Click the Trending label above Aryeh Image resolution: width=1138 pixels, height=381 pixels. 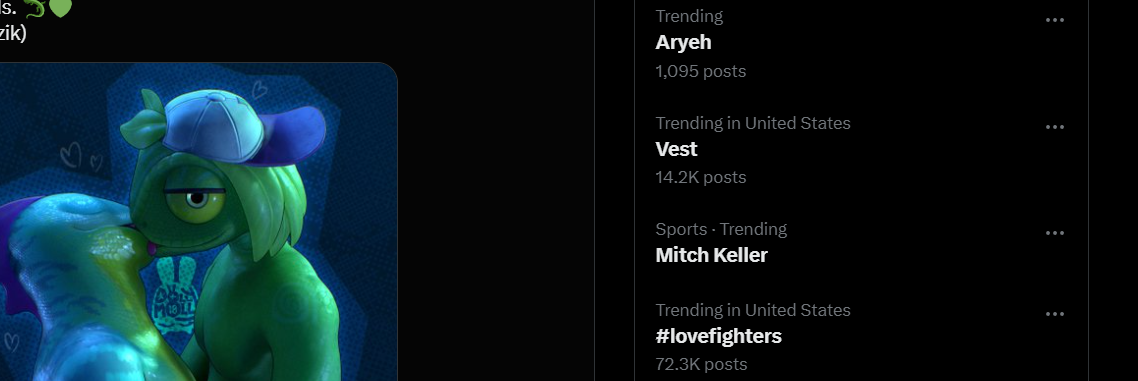click(689, 16)
